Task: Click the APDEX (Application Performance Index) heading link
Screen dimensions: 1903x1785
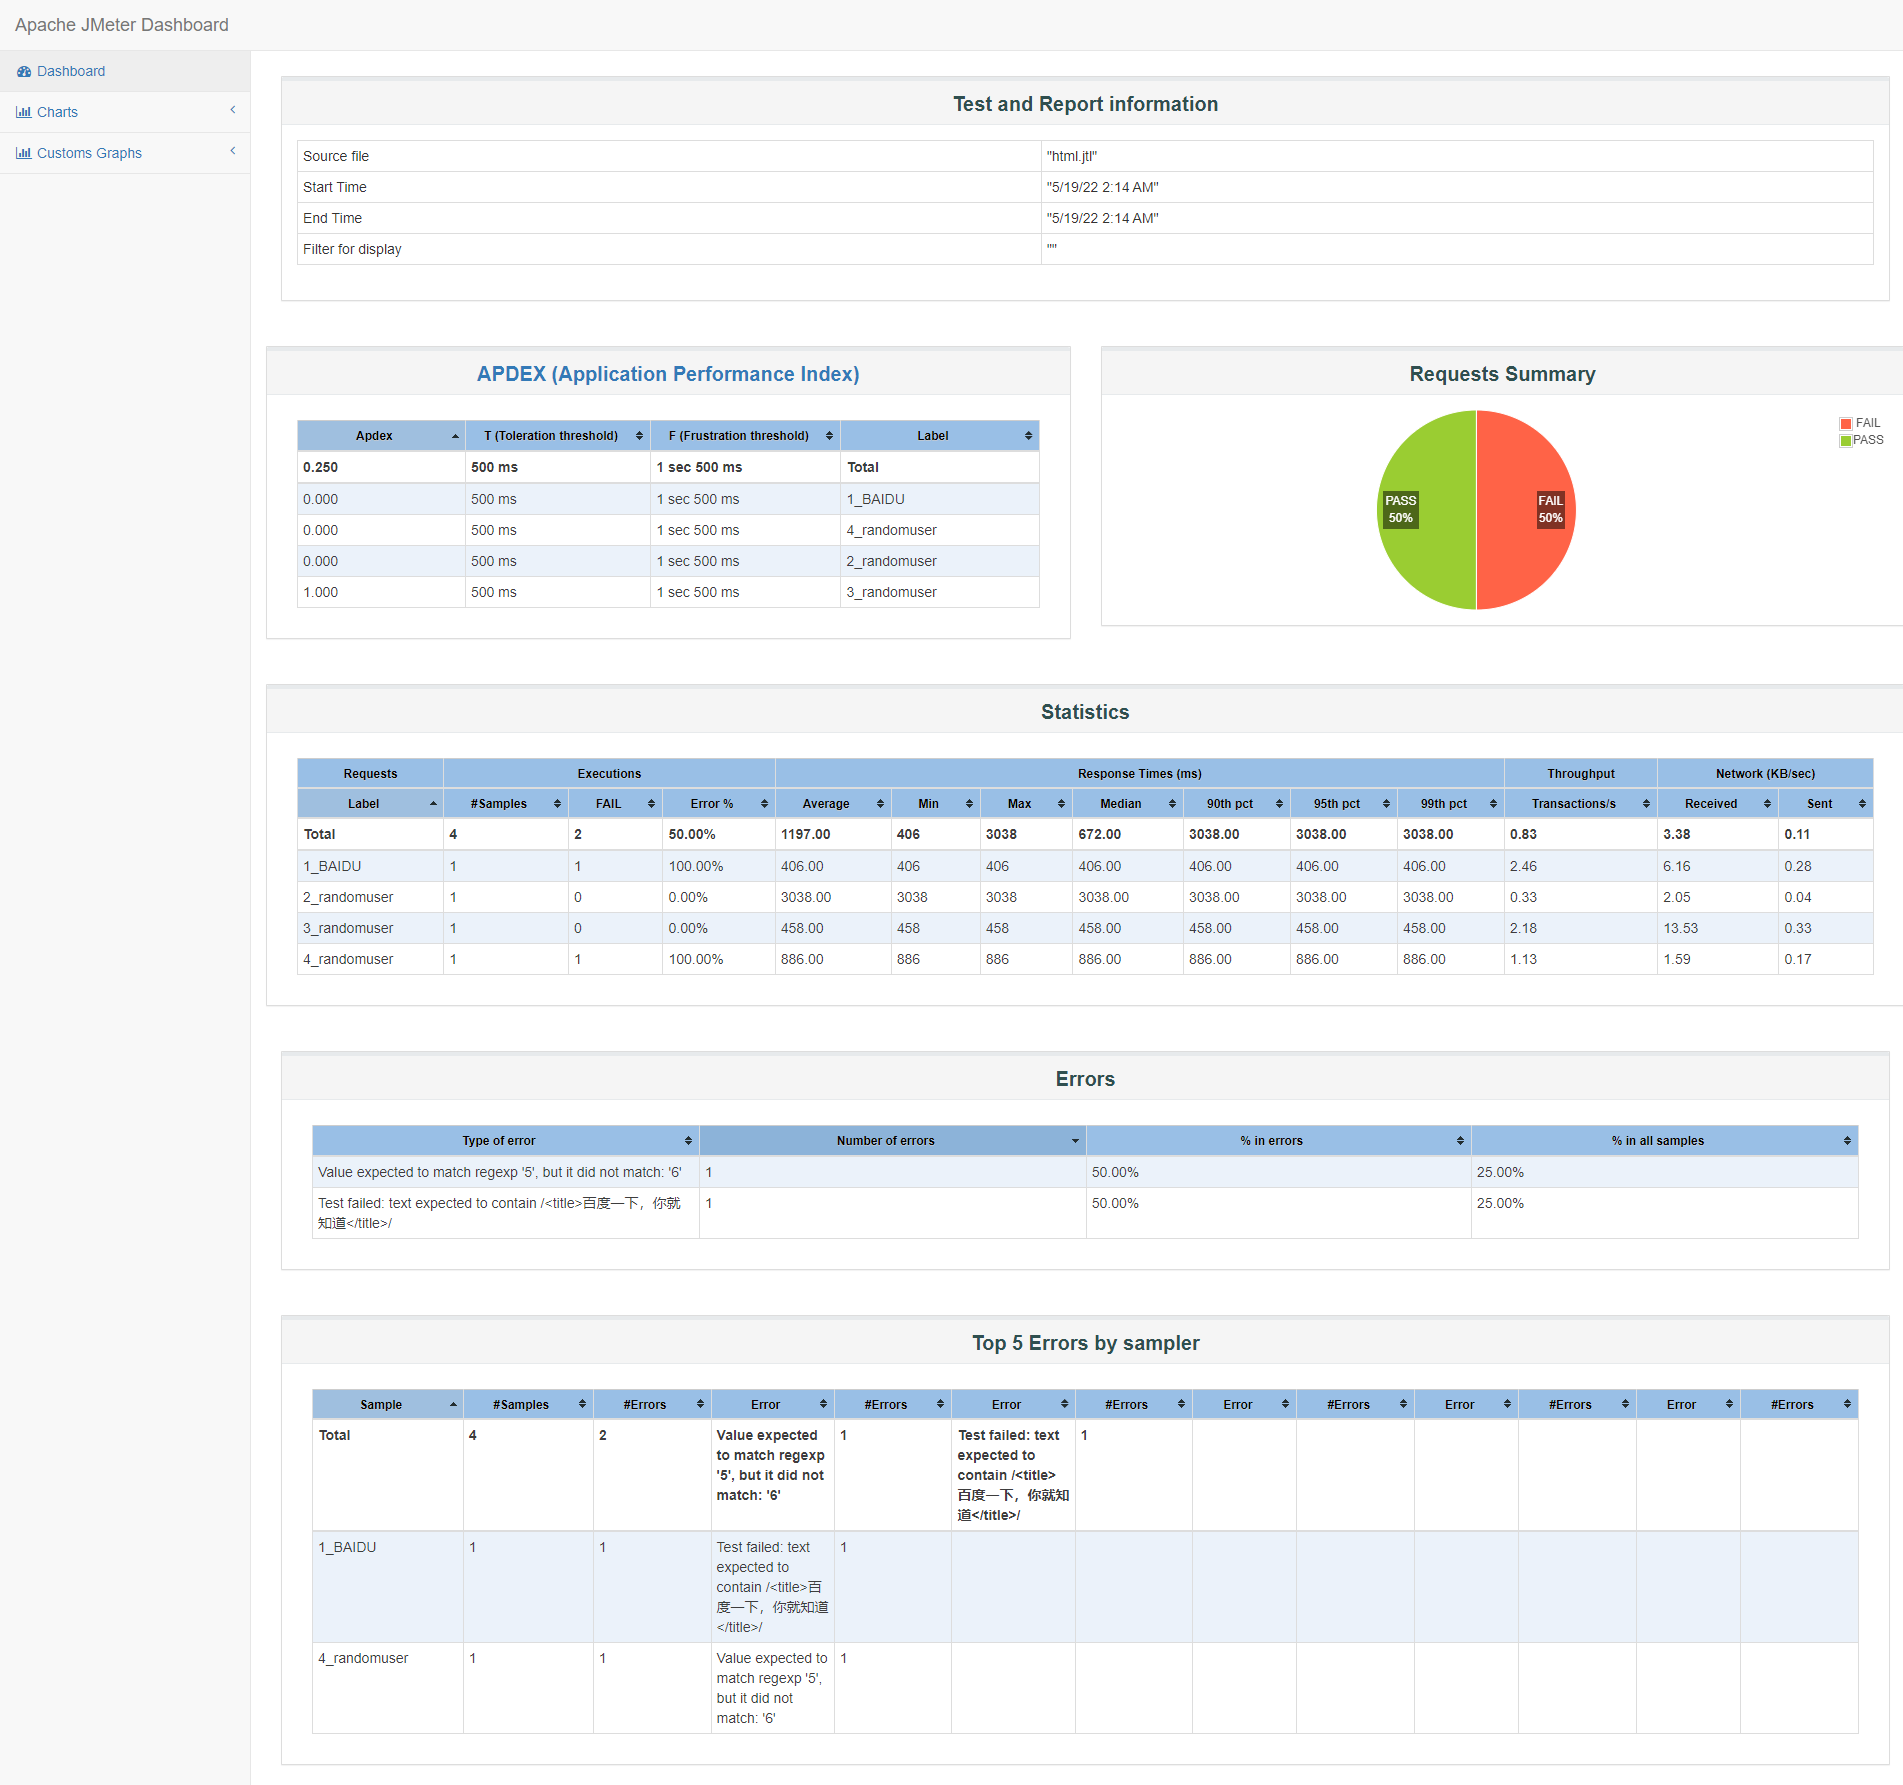Action: (668, 374)
